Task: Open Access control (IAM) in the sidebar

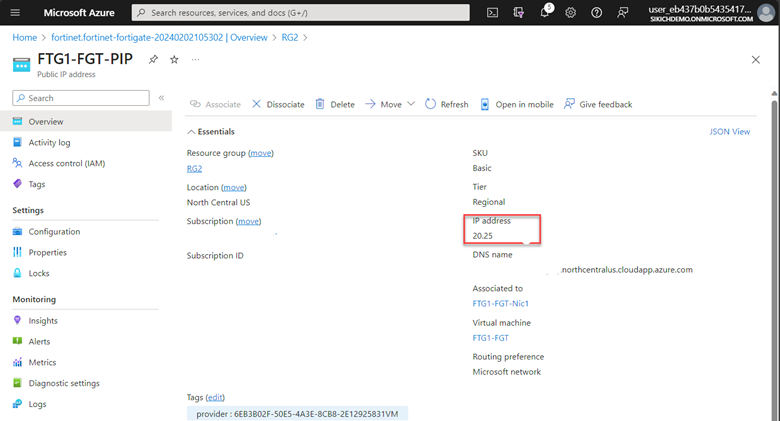Action: (x=66, y=163)
